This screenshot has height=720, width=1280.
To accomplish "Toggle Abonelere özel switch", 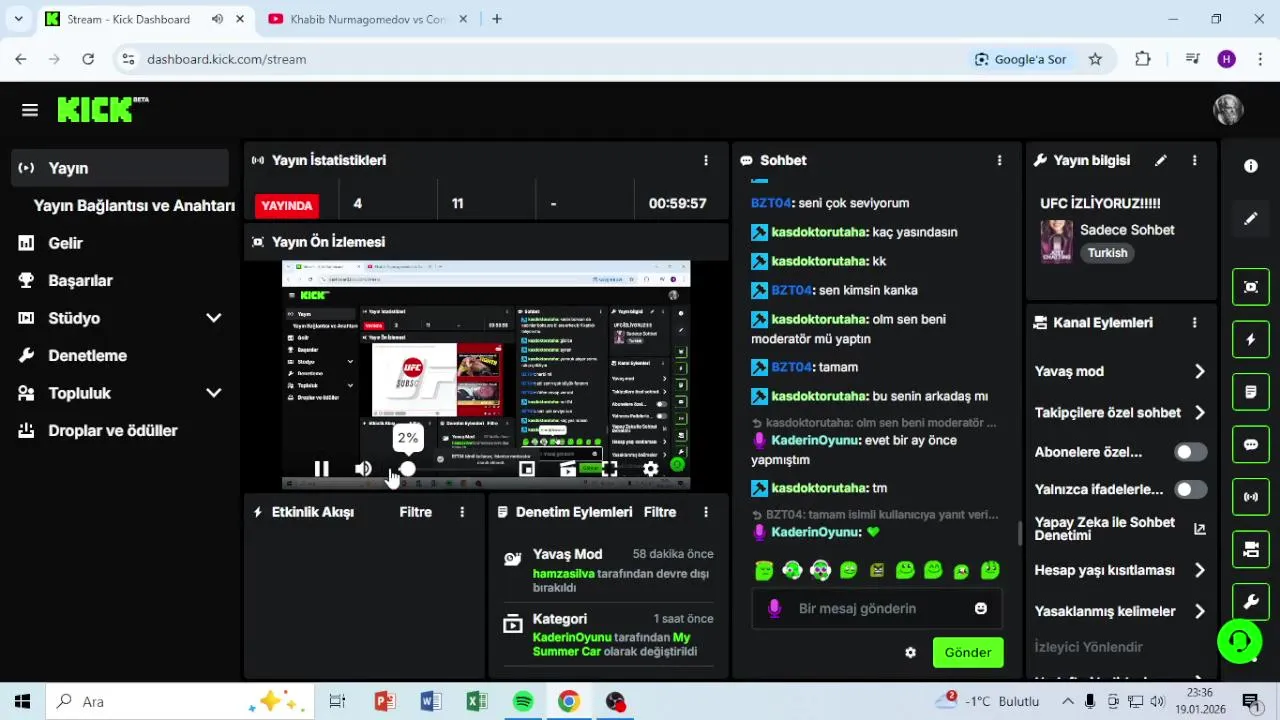I will click(x=1190, y=452).
